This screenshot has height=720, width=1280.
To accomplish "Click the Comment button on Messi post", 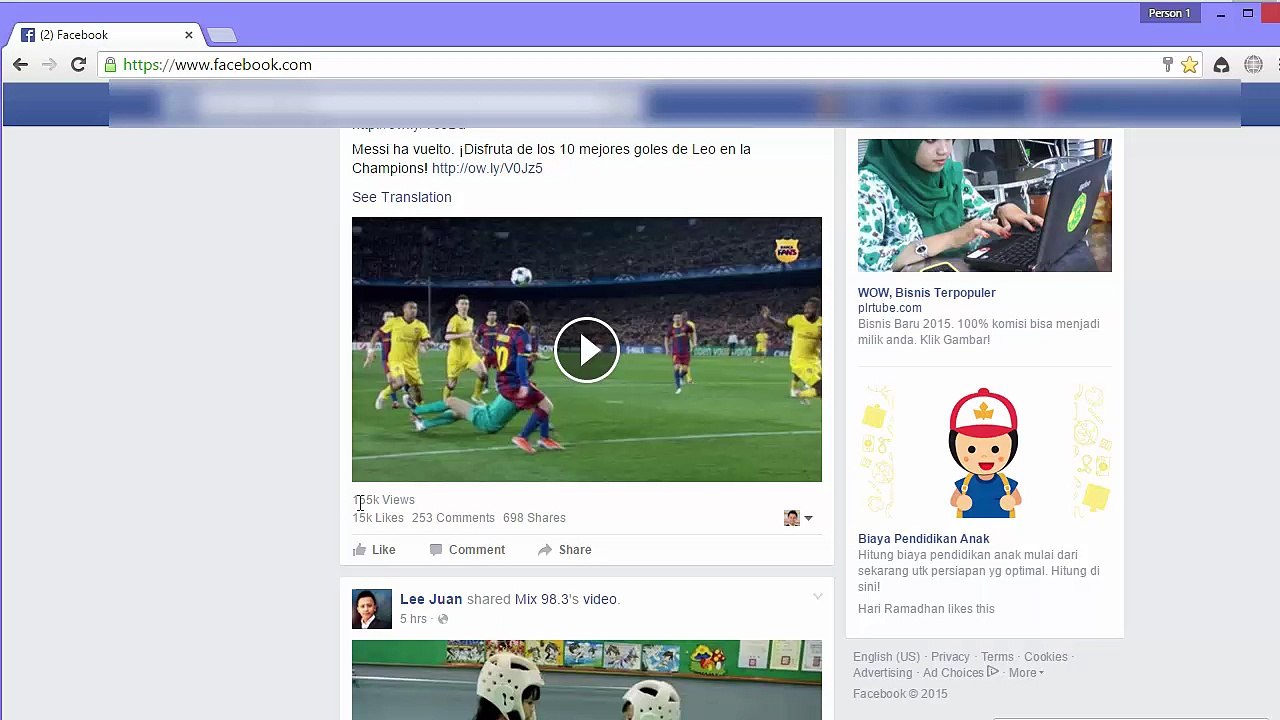I will coord(467,550).
